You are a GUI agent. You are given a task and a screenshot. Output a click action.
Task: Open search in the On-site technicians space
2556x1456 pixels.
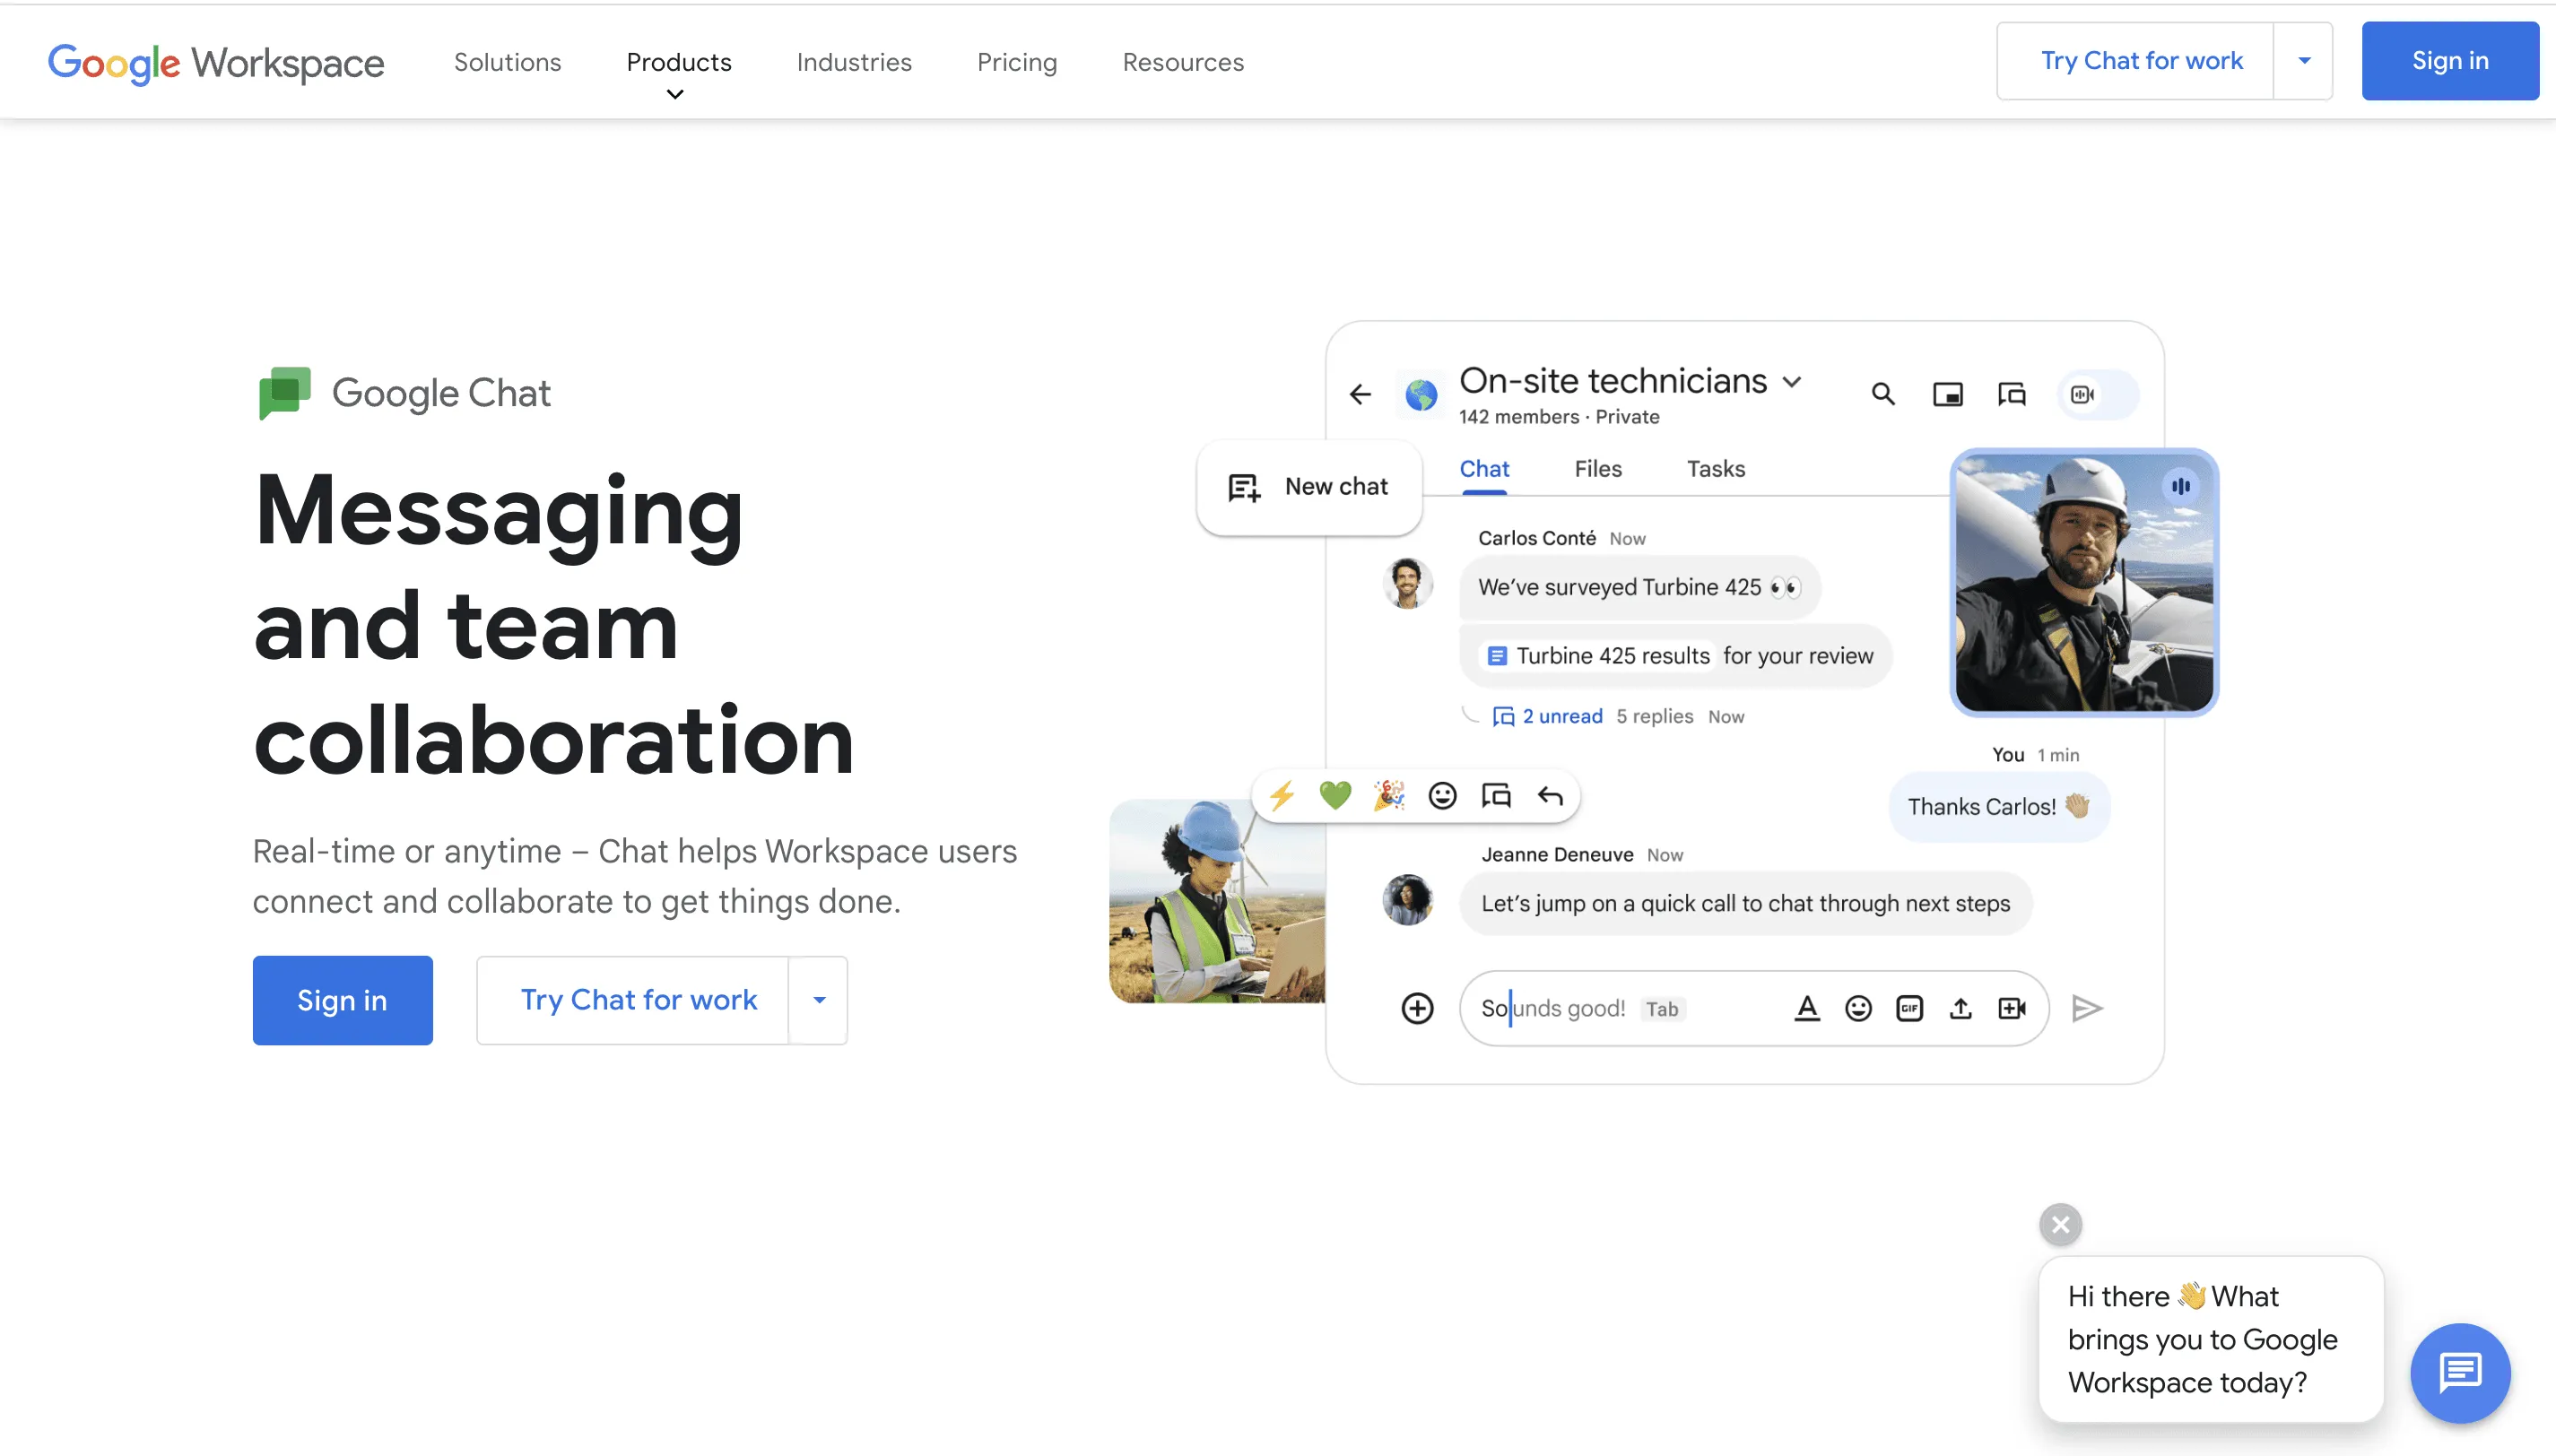pos(1884,394)
